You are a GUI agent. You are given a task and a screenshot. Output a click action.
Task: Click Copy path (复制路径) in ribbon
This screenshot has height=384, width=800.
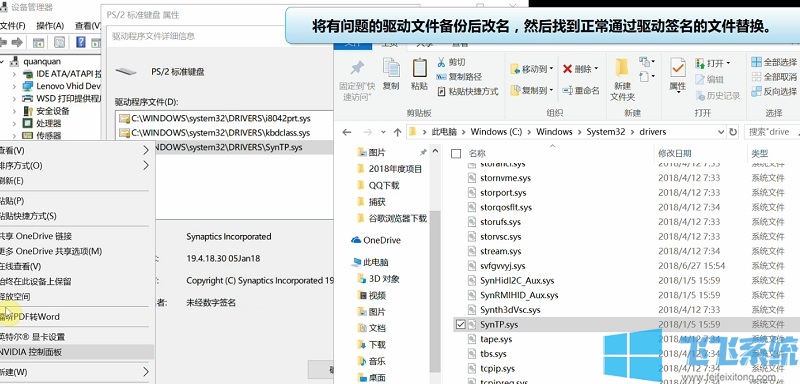459,76
